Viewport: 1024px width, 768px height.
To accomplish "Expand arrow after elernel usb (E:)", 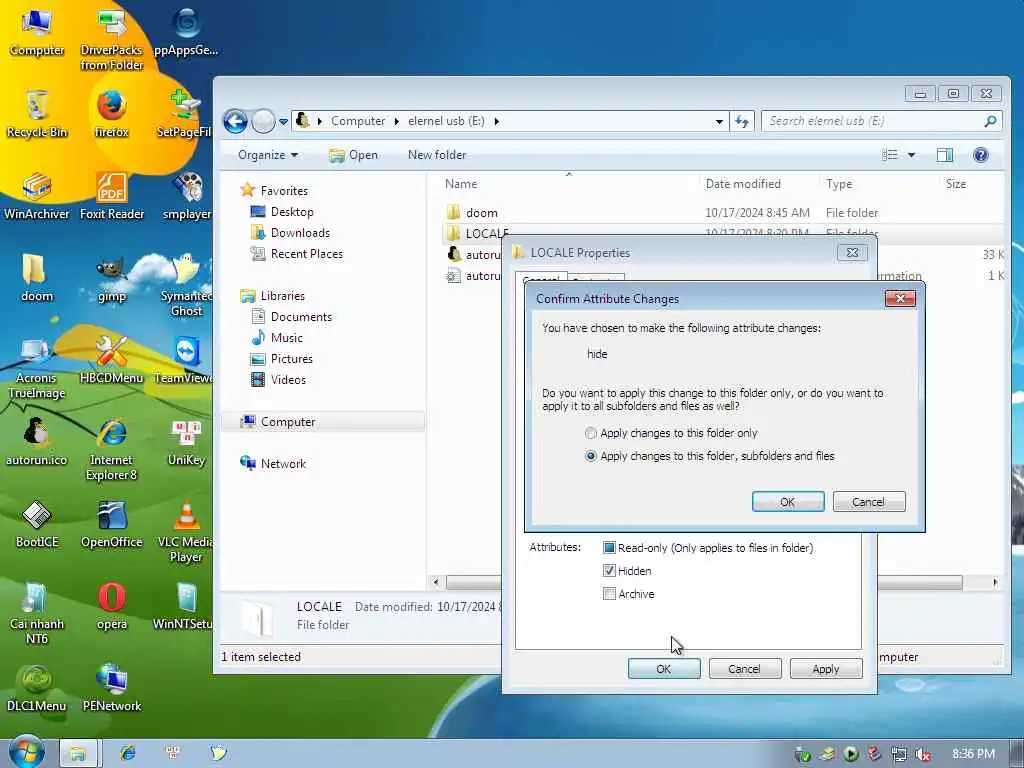I will pyautogui.click(x=497, y=121).
